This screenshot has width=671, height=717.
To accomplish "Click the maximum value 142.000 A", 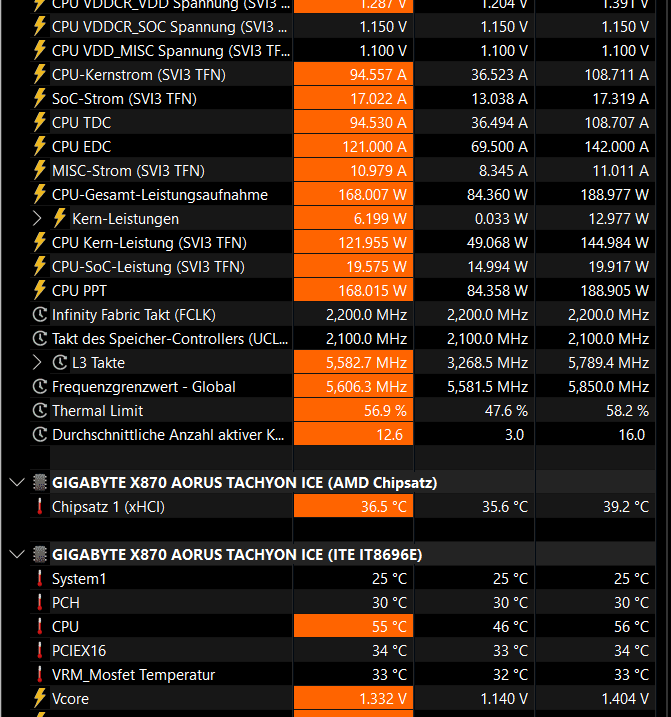I will (x=616, y=147).
